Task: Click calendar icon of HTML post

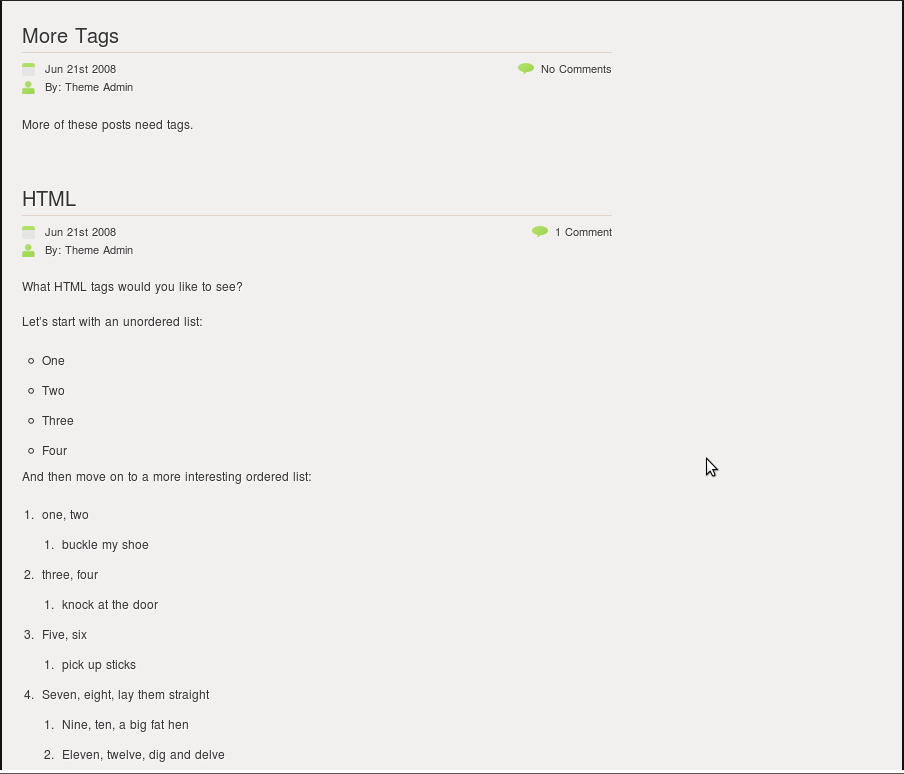Action: pyautogui.click(x=28, y=232)
